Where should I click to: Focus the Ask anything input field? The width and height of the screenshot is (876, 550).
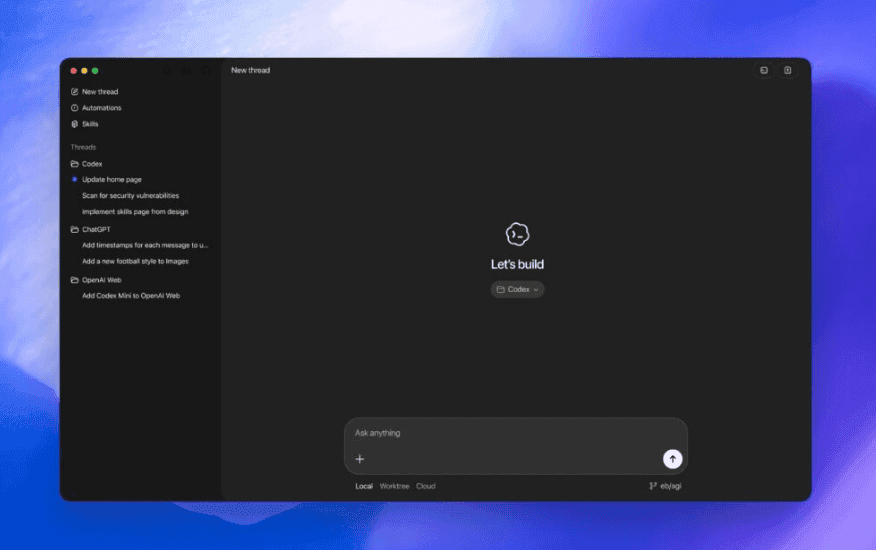tap(500, 433)
